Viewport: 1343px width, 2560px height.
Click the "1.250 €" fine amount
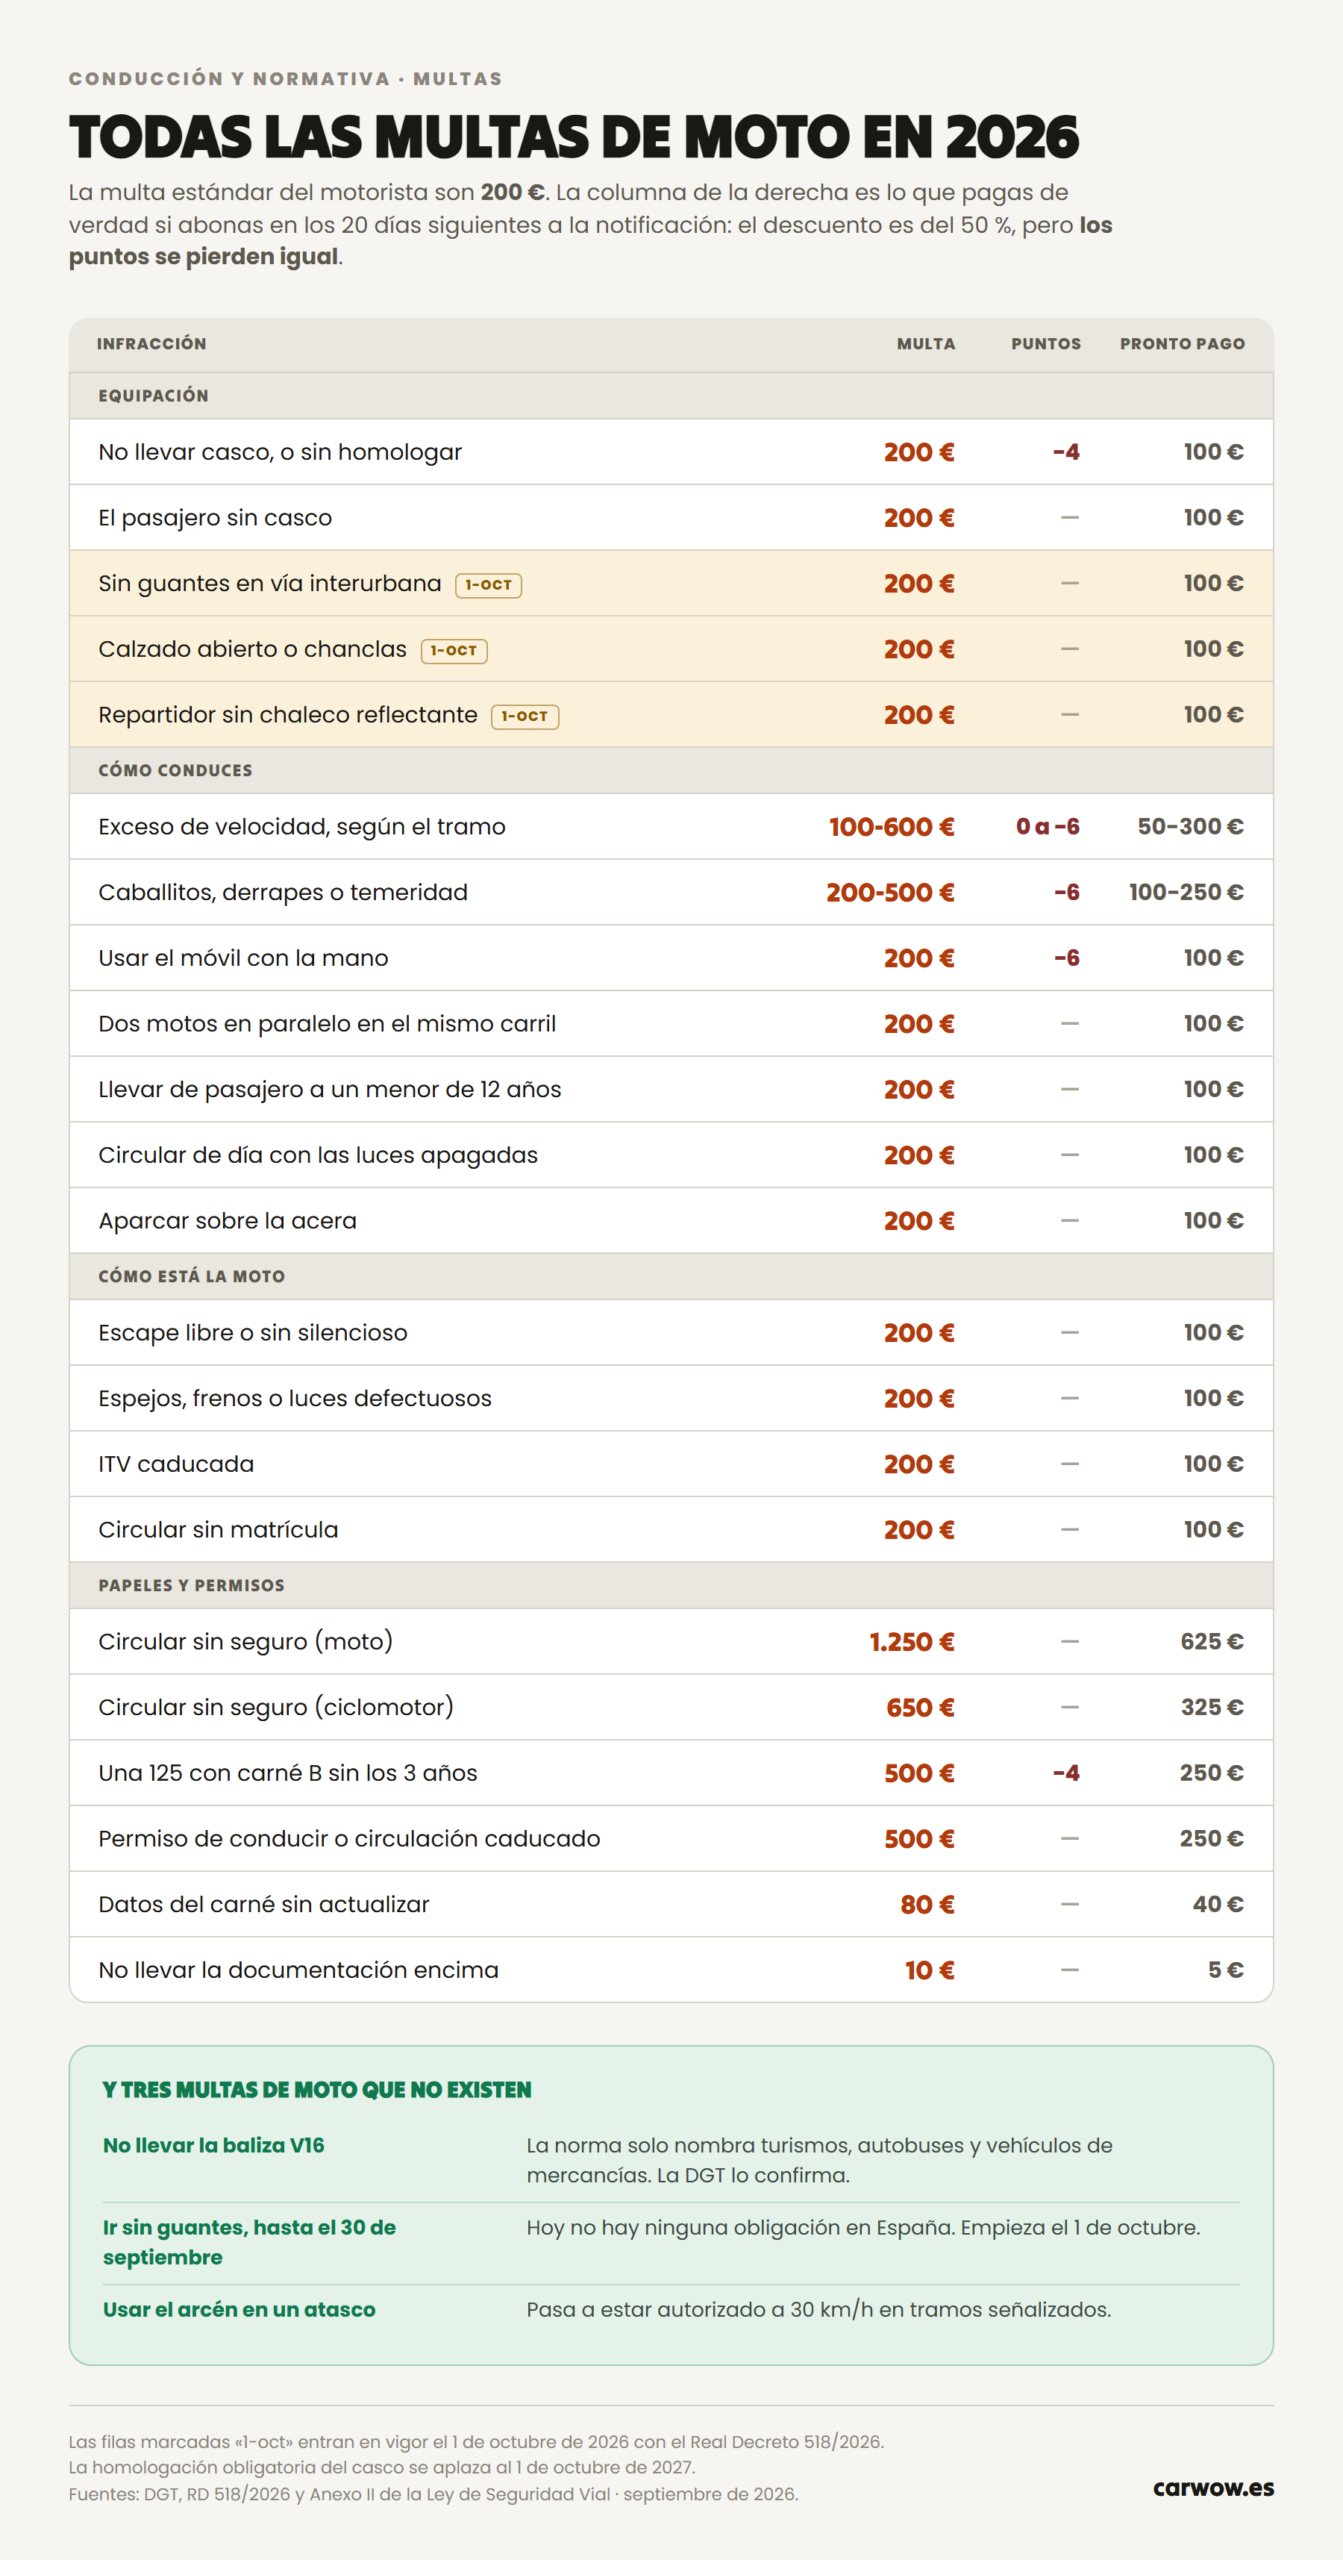click(912, 1642)
